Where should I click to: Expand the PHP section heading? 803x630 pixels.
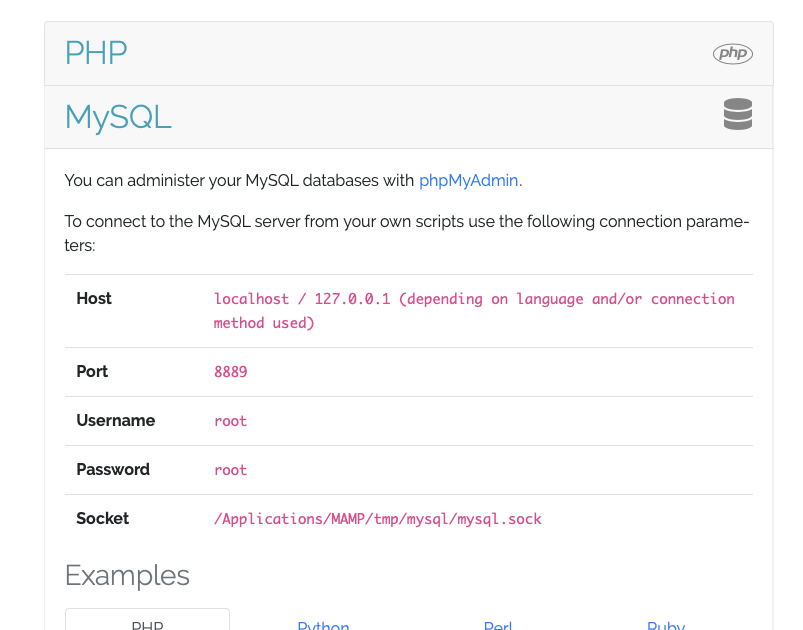(96, 53)
